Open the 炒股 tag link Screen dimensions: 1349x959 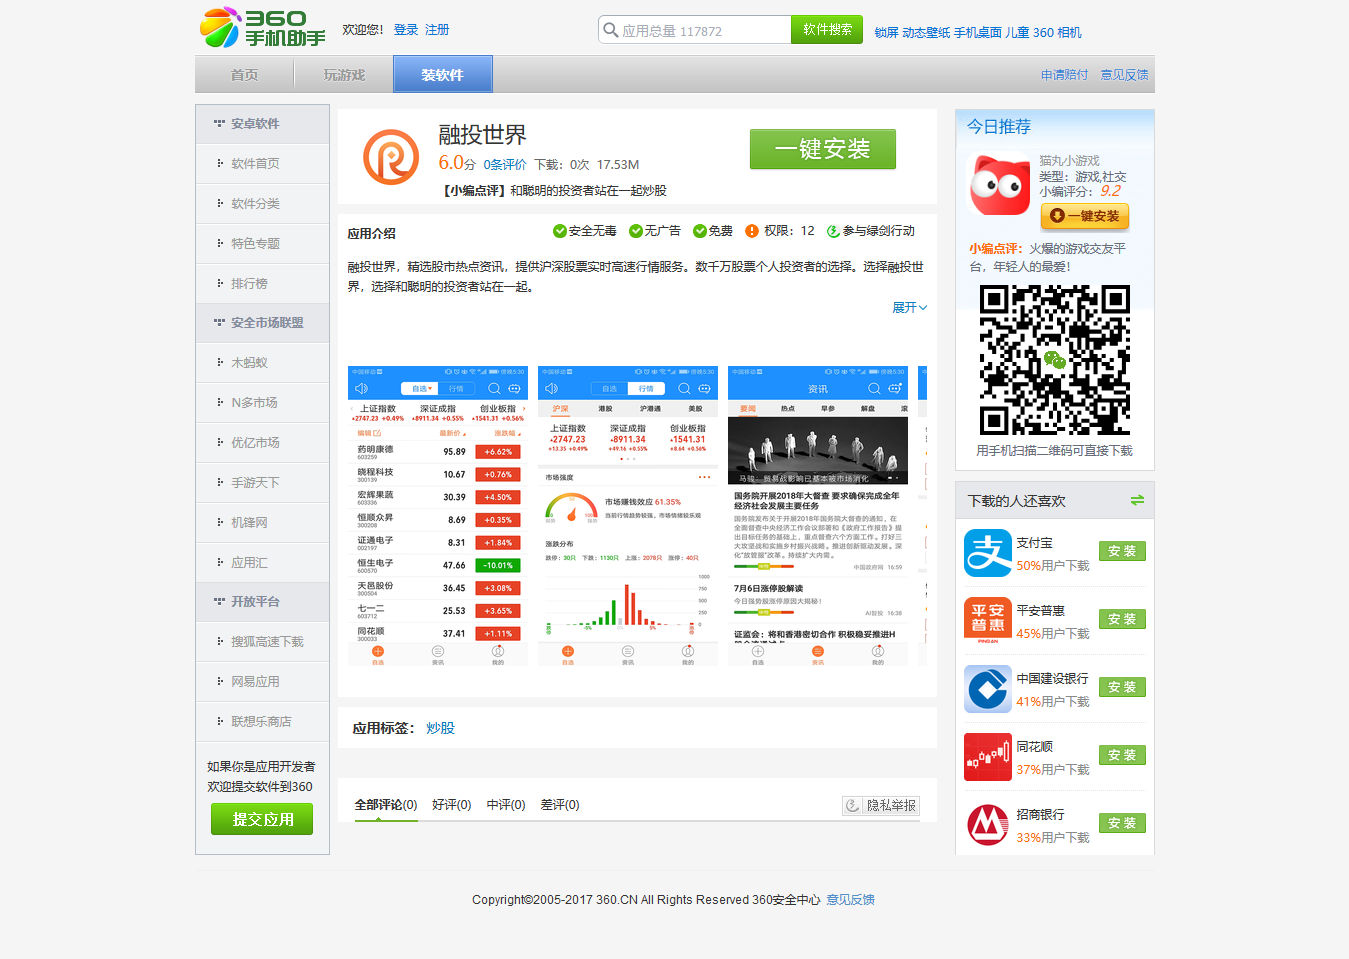point(440,728)
